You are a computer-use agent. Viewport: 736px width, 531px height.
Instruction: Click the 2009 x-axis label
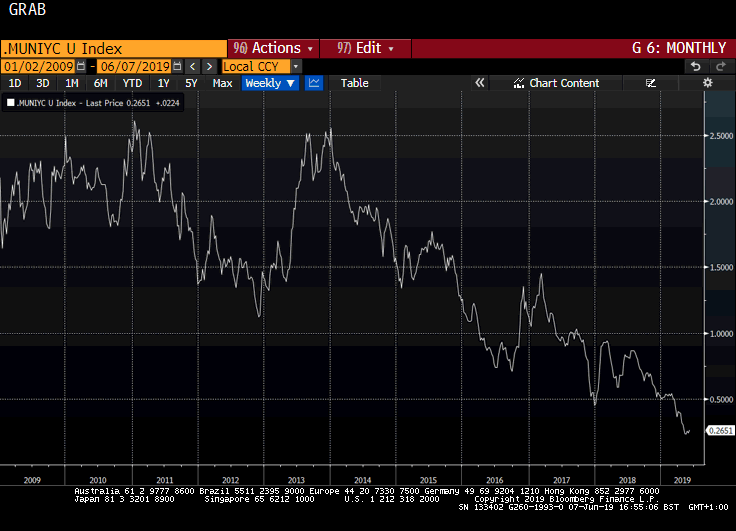[32, 480]
